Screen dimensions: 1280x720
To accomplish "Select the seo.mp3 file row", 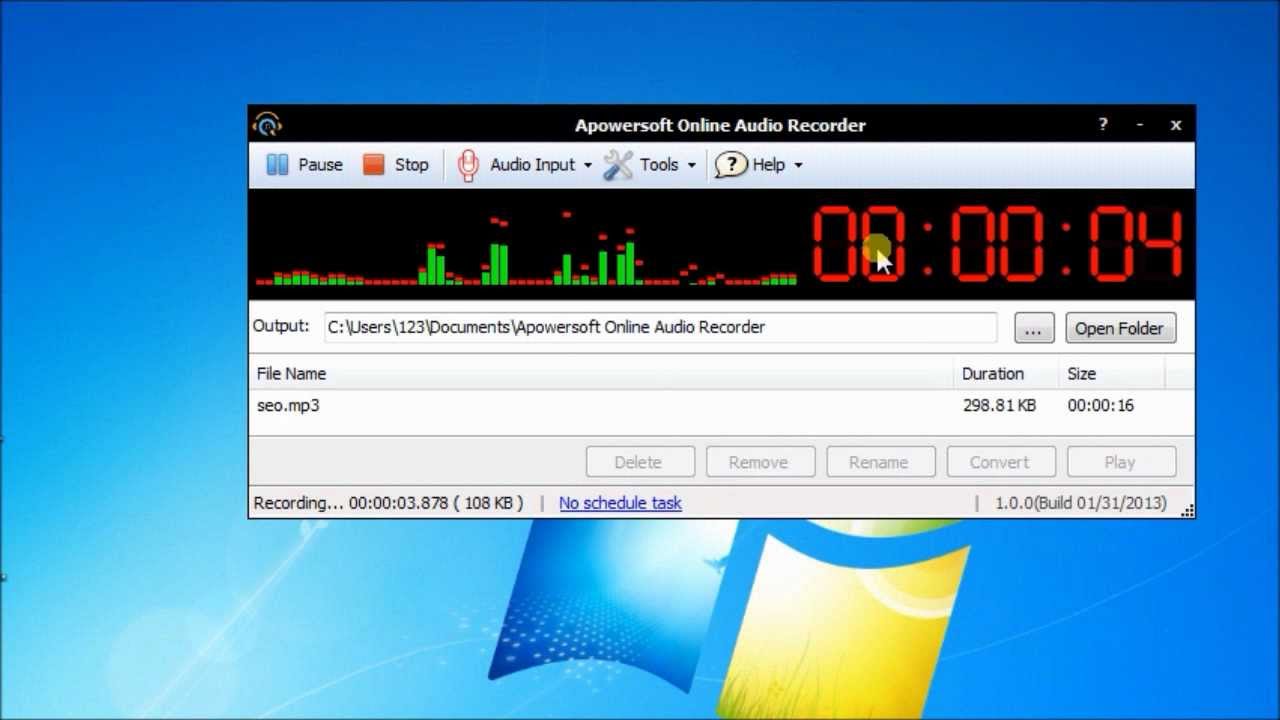I will [721, 405].
